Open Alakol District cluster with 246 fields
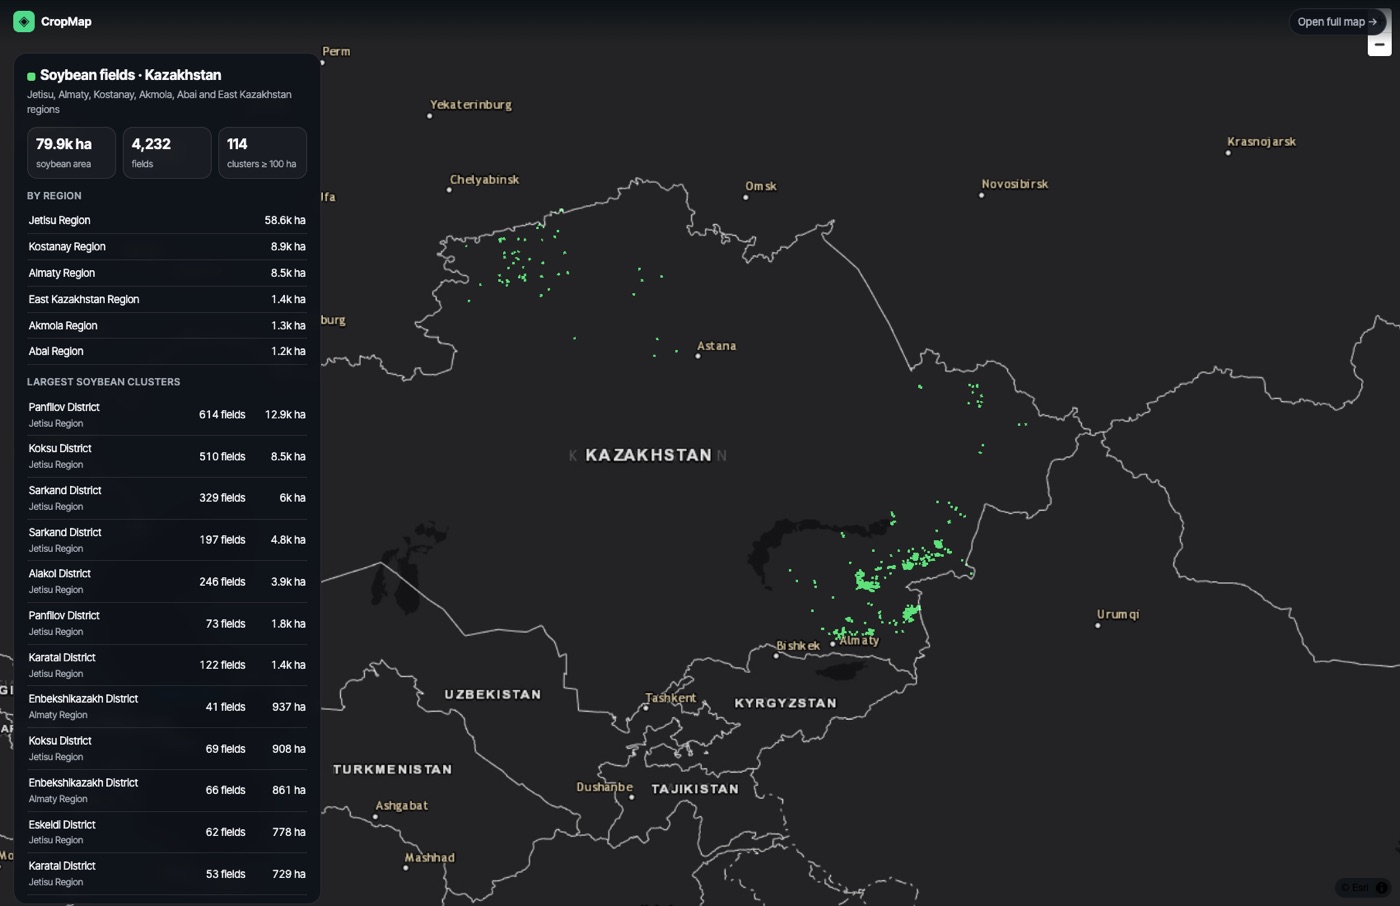1400x906 pixels. click(x=167, y=581)
